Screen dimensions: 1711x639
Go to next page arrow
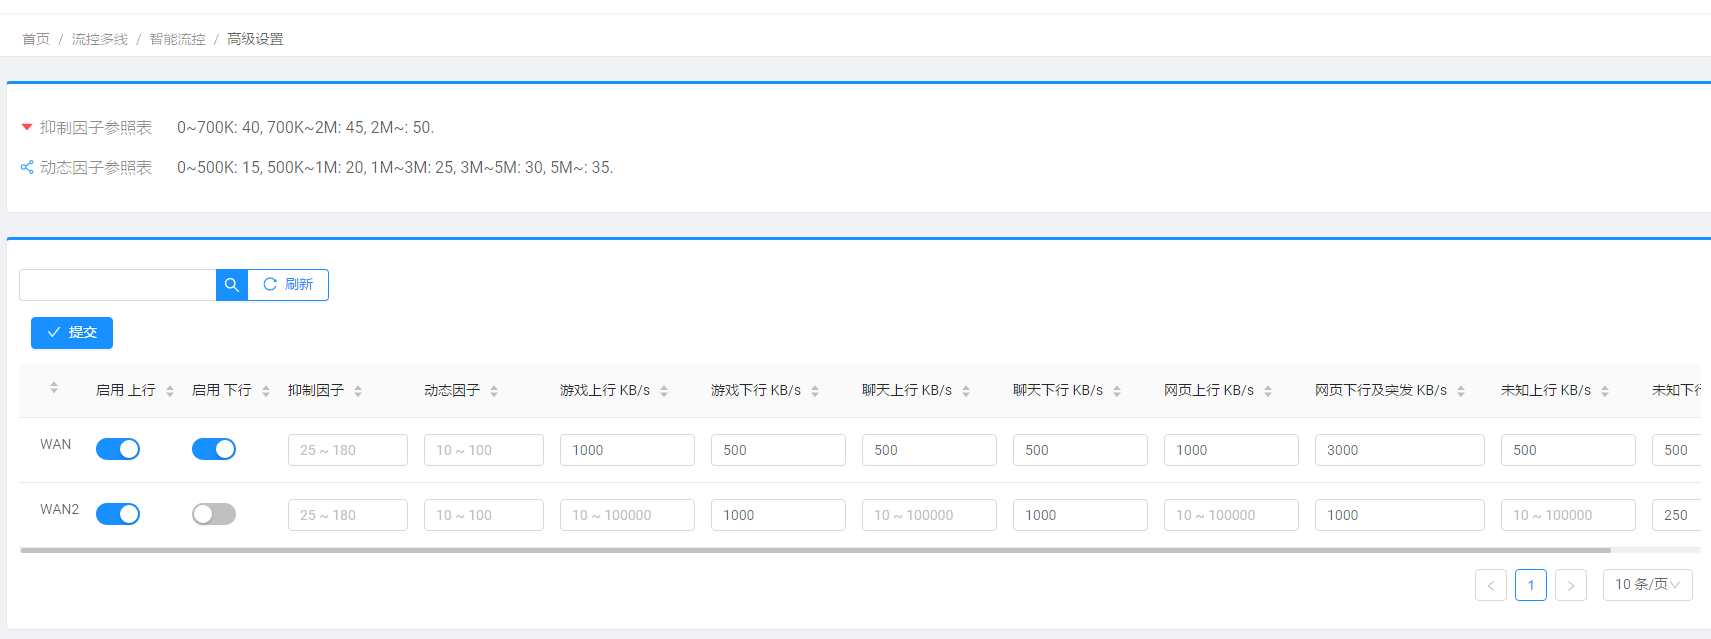pyautogui.click(x=1571, y=585)
